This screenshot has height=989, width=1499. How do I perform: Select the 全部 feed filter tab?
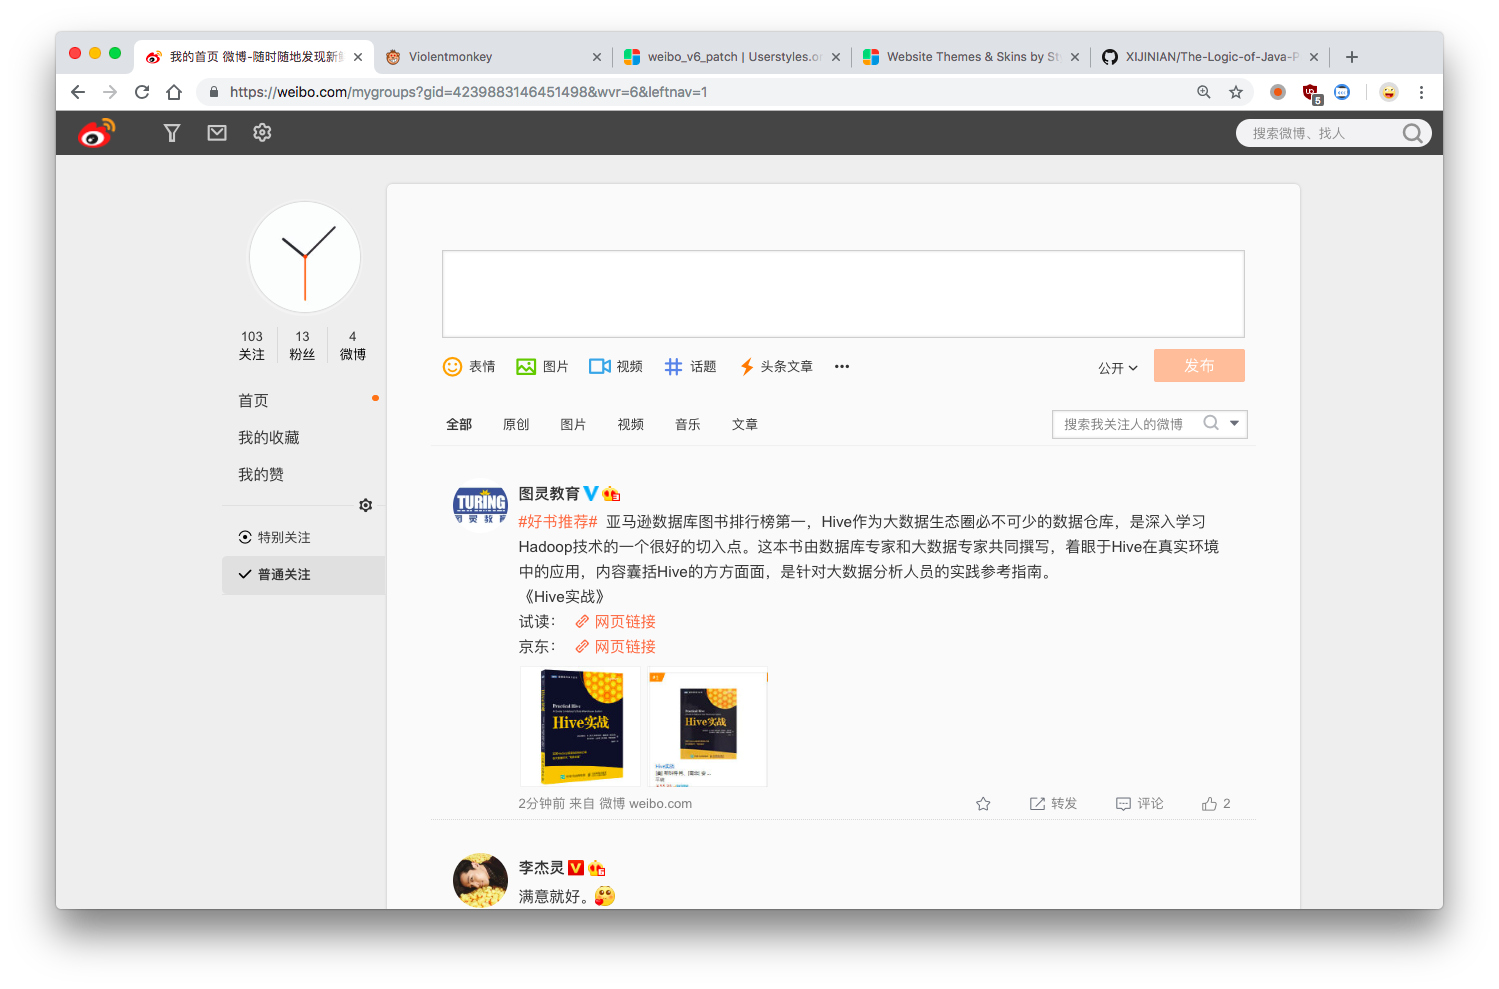pos(459,425)
